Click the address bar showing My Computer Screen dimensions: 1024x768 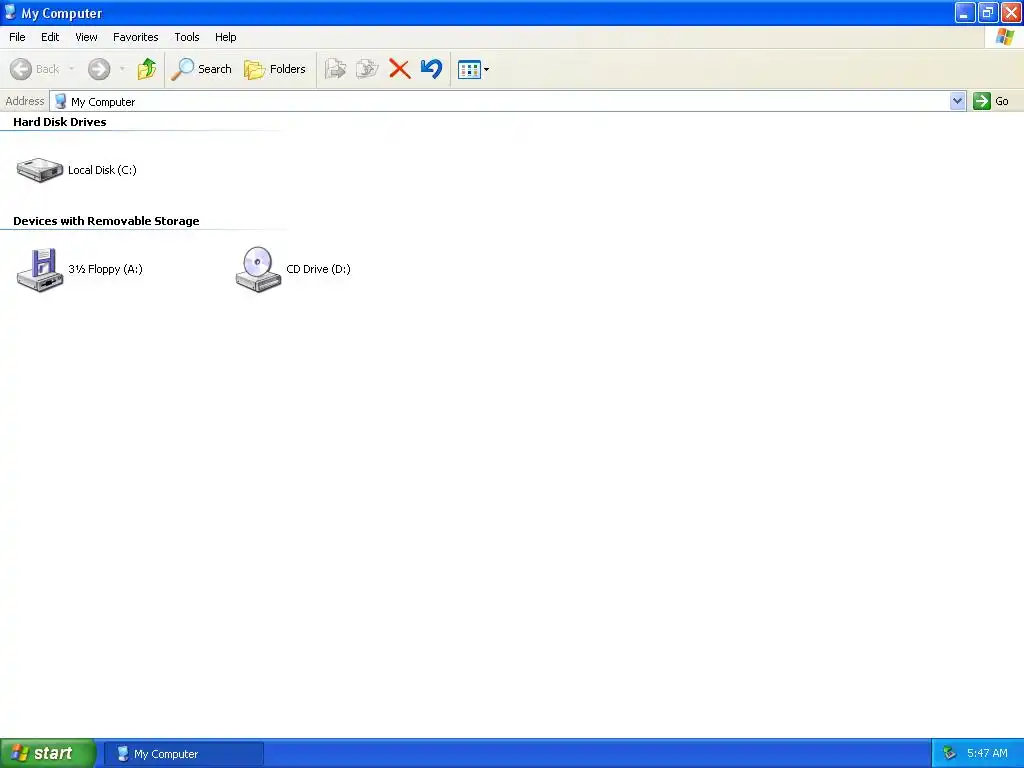pos(500,101)
